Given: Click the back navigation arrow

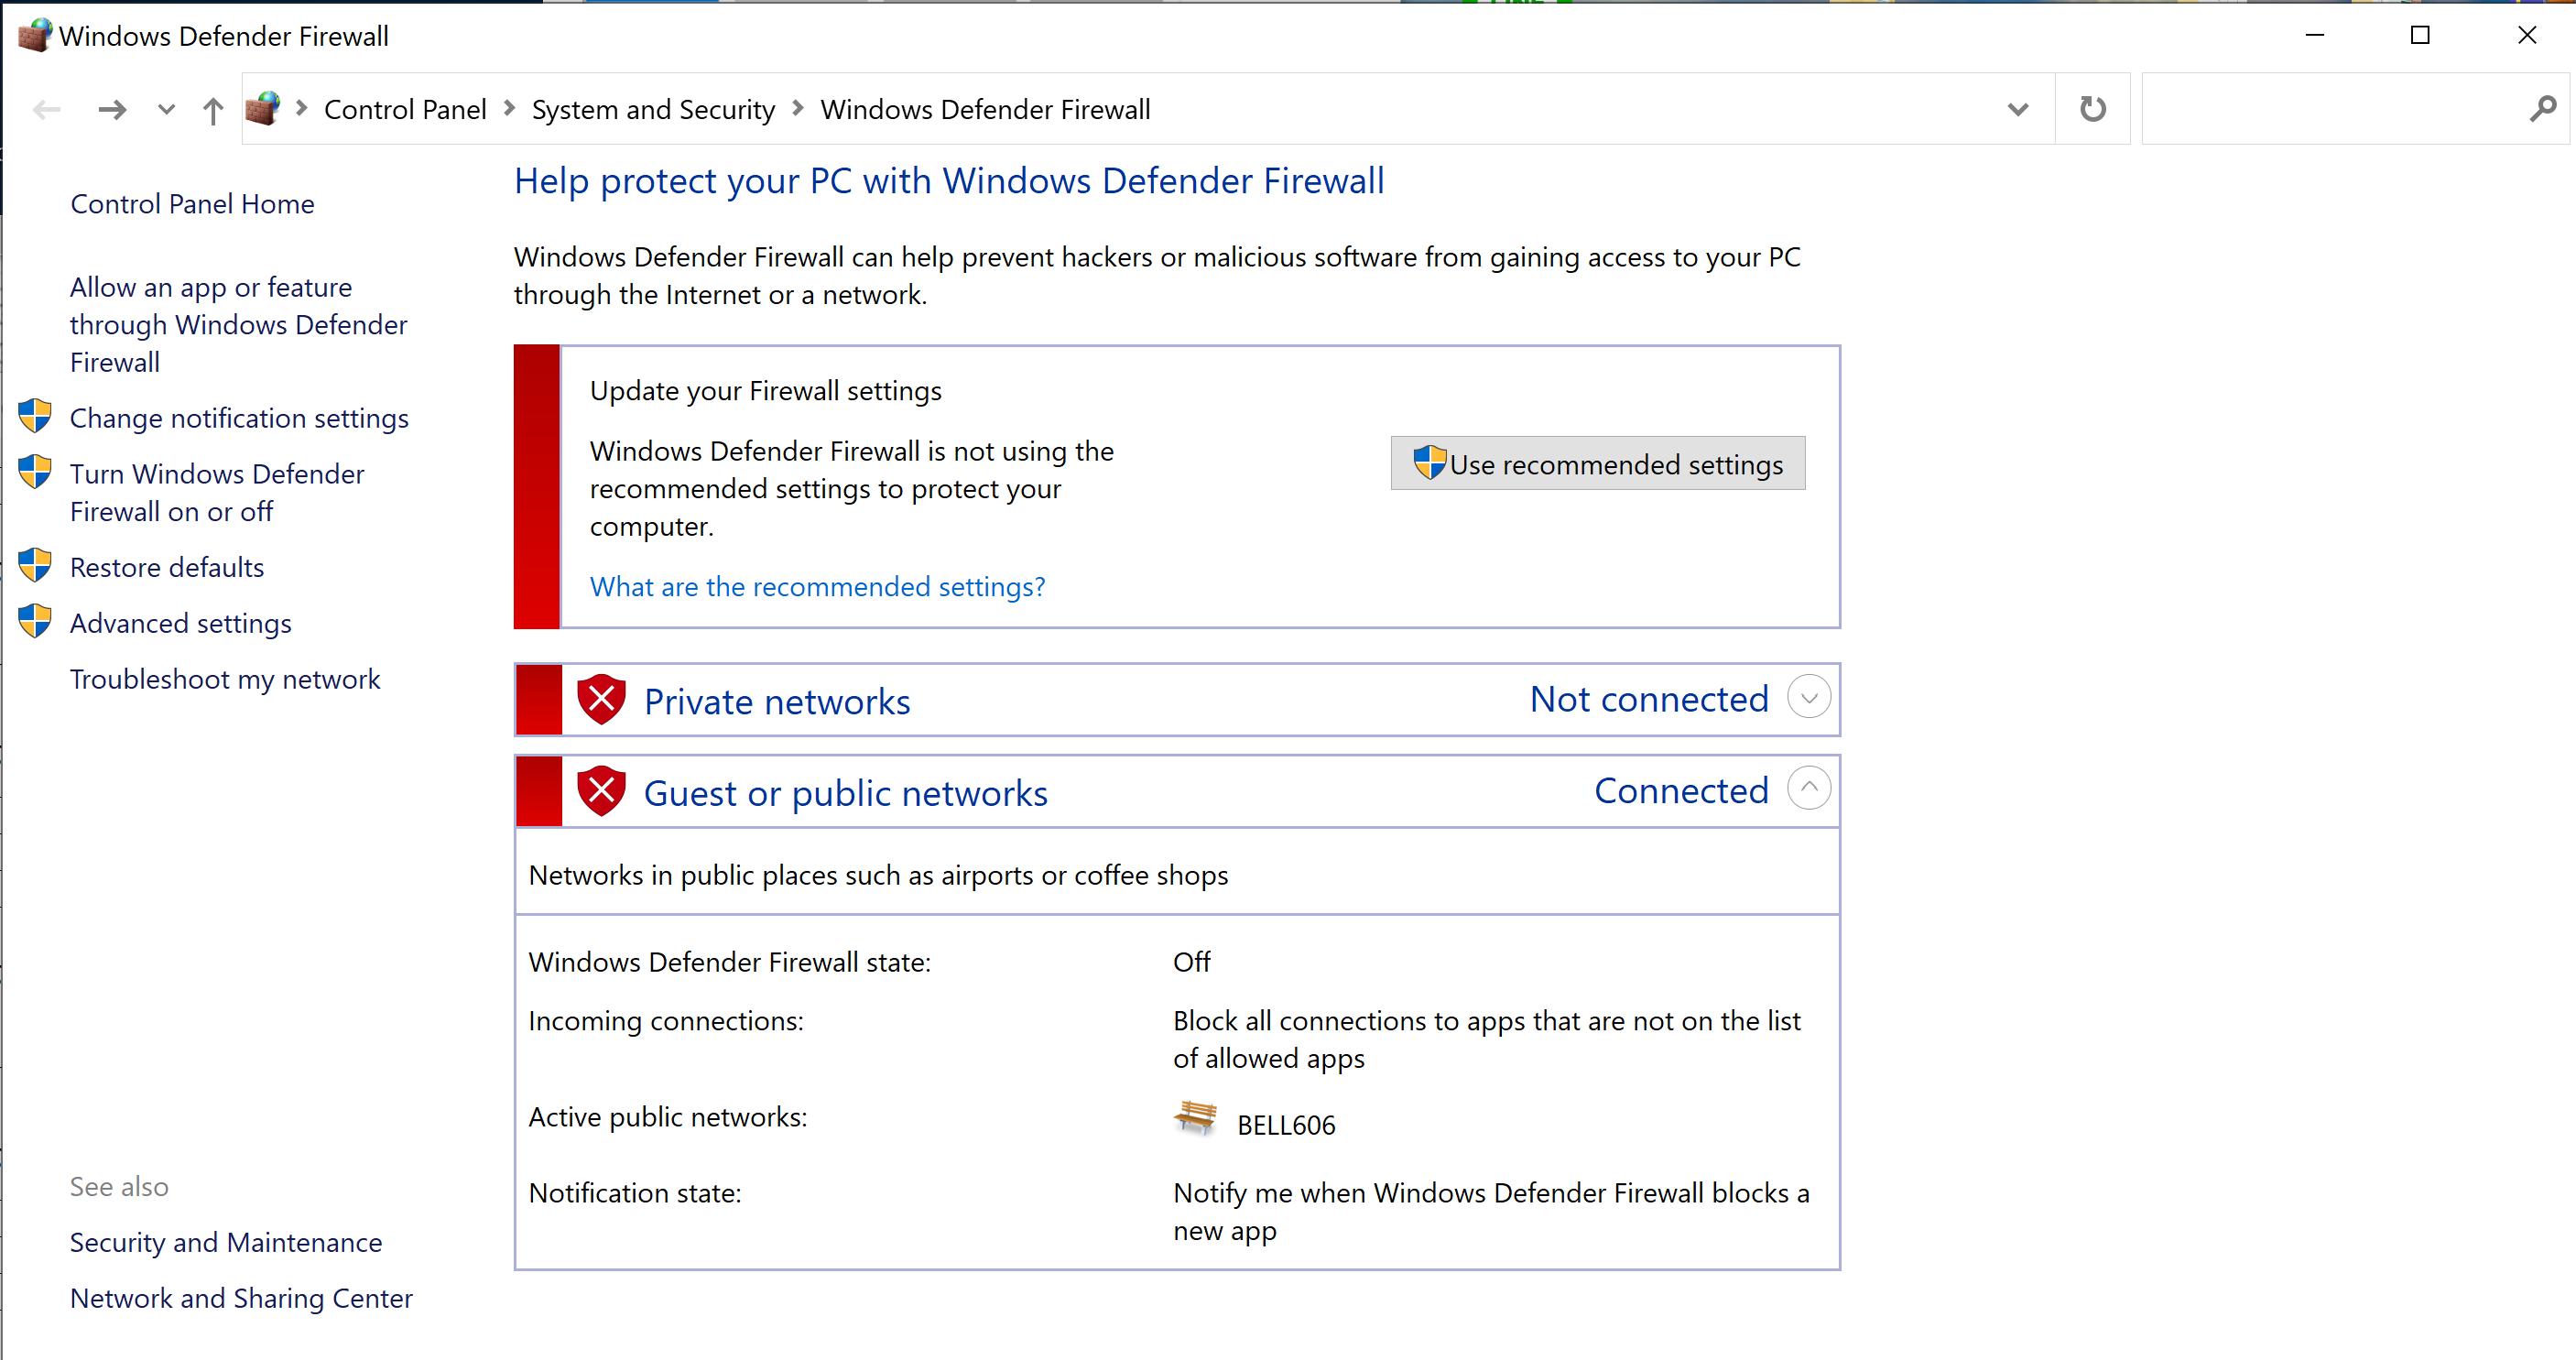Looking at the screenshot, I should coord(47,109).
